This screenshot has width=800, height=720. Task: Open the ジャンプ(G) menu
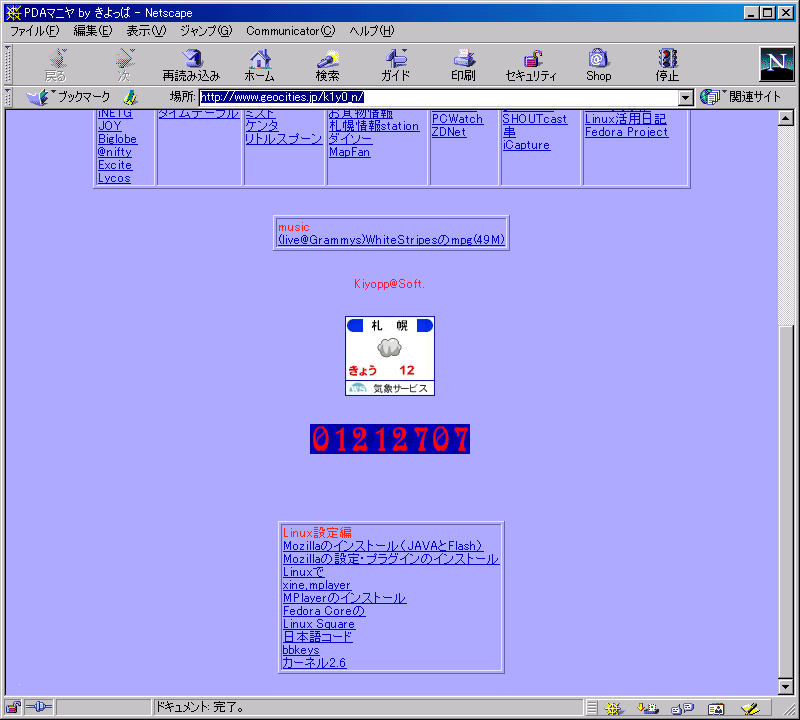206,31
